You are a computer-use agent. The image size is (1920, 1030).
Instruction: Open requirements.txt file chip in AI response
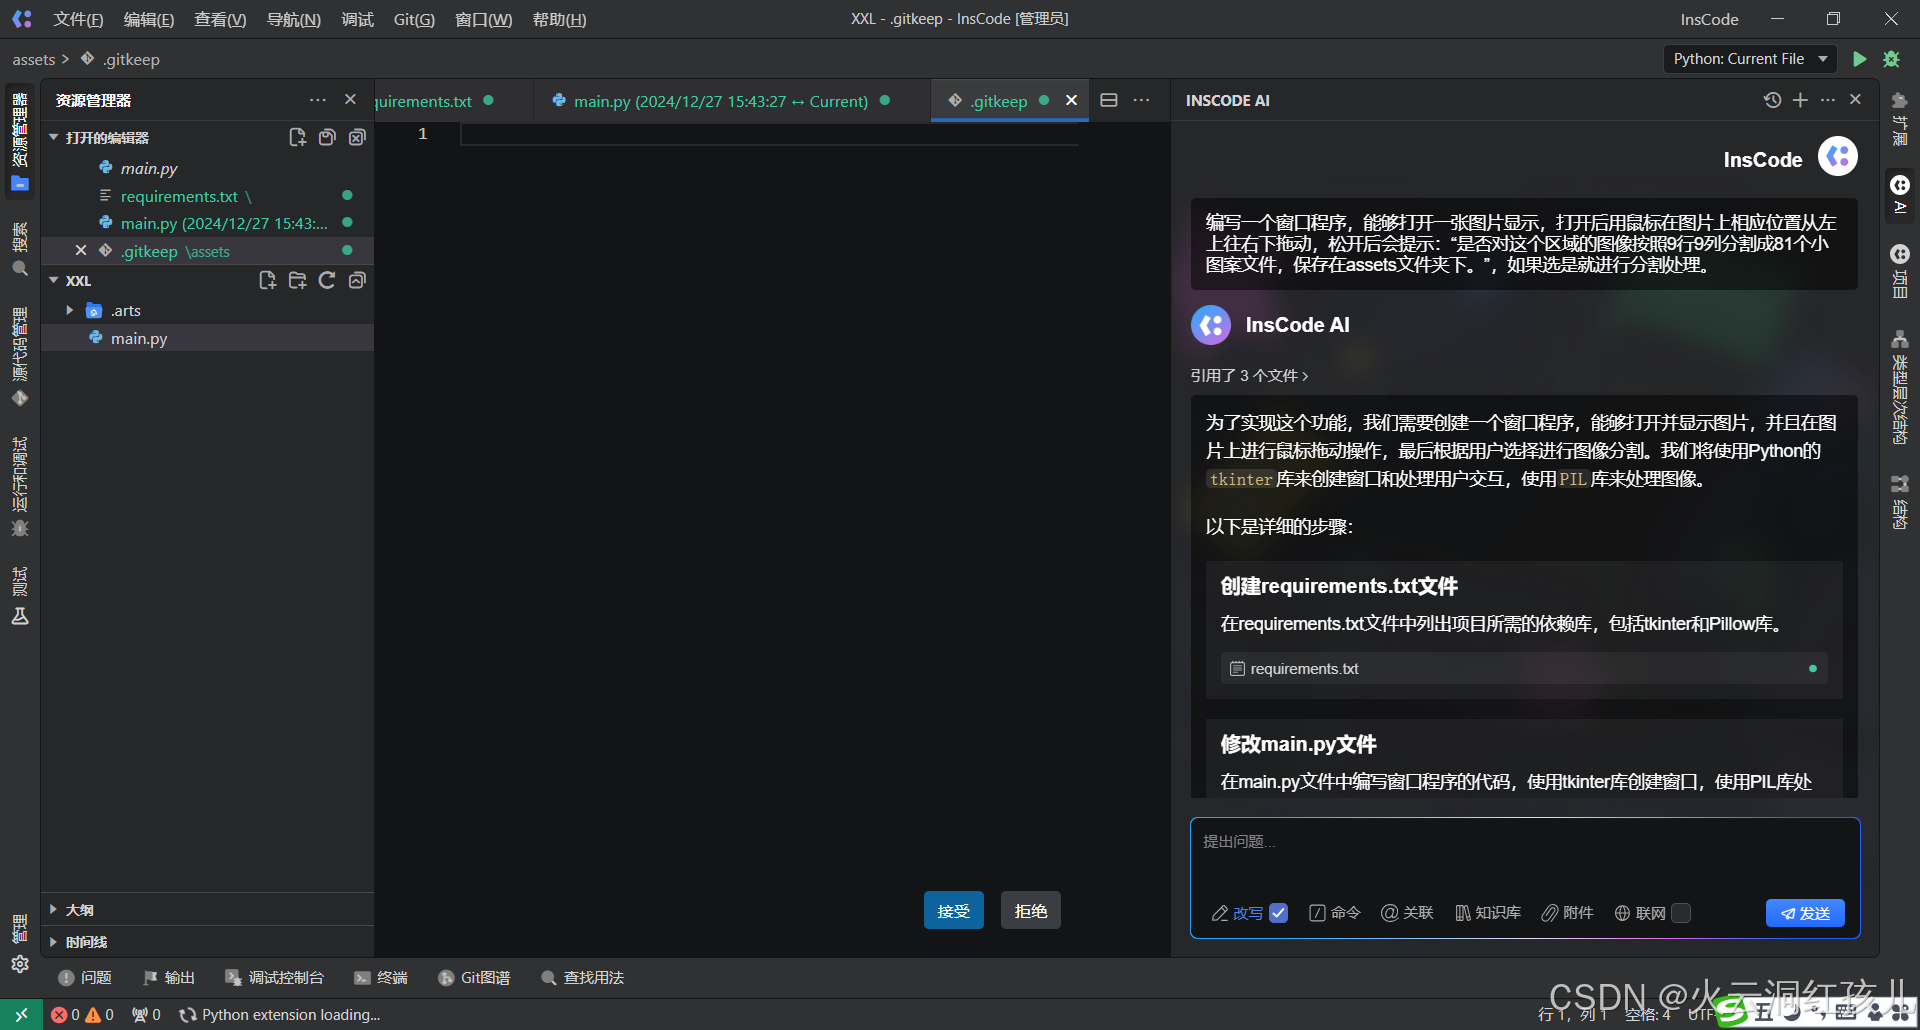tap(1524, 668)
